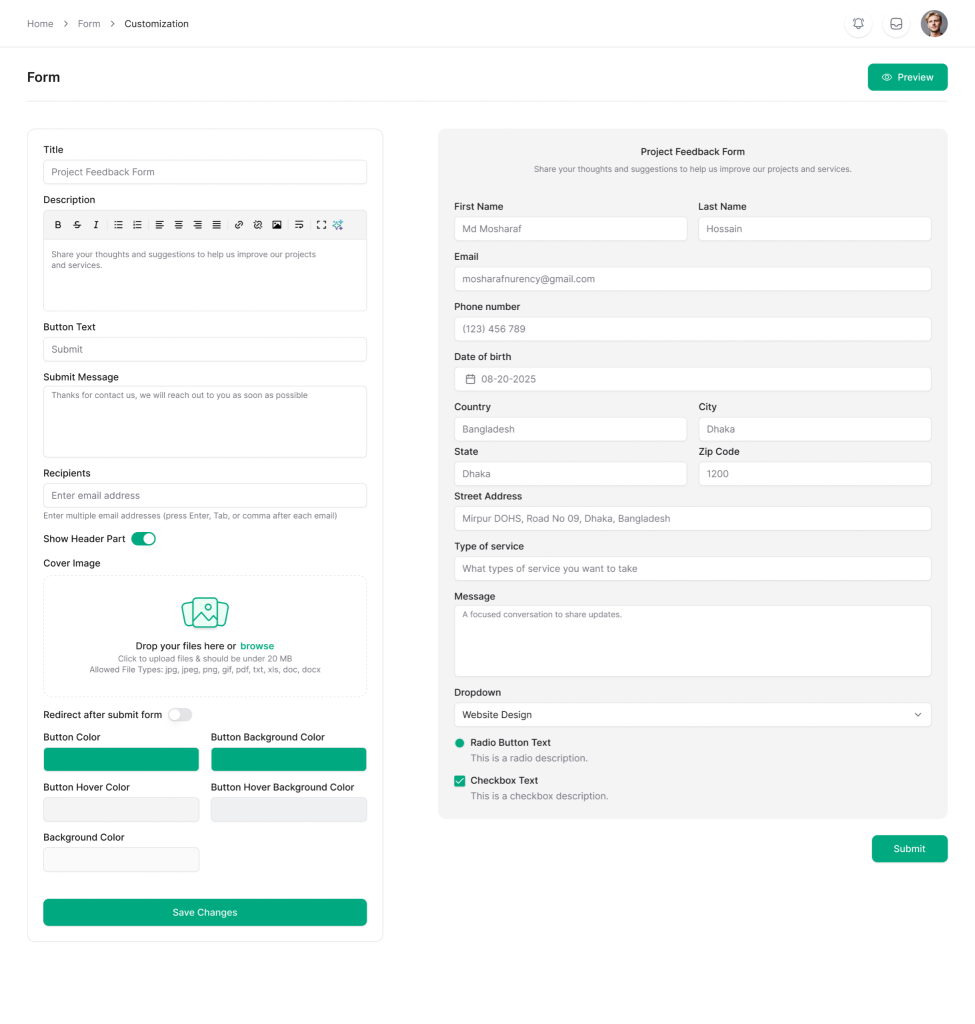Insert a link in description editor
This screenshot has height=1024, width=975.
pos(239,225)
